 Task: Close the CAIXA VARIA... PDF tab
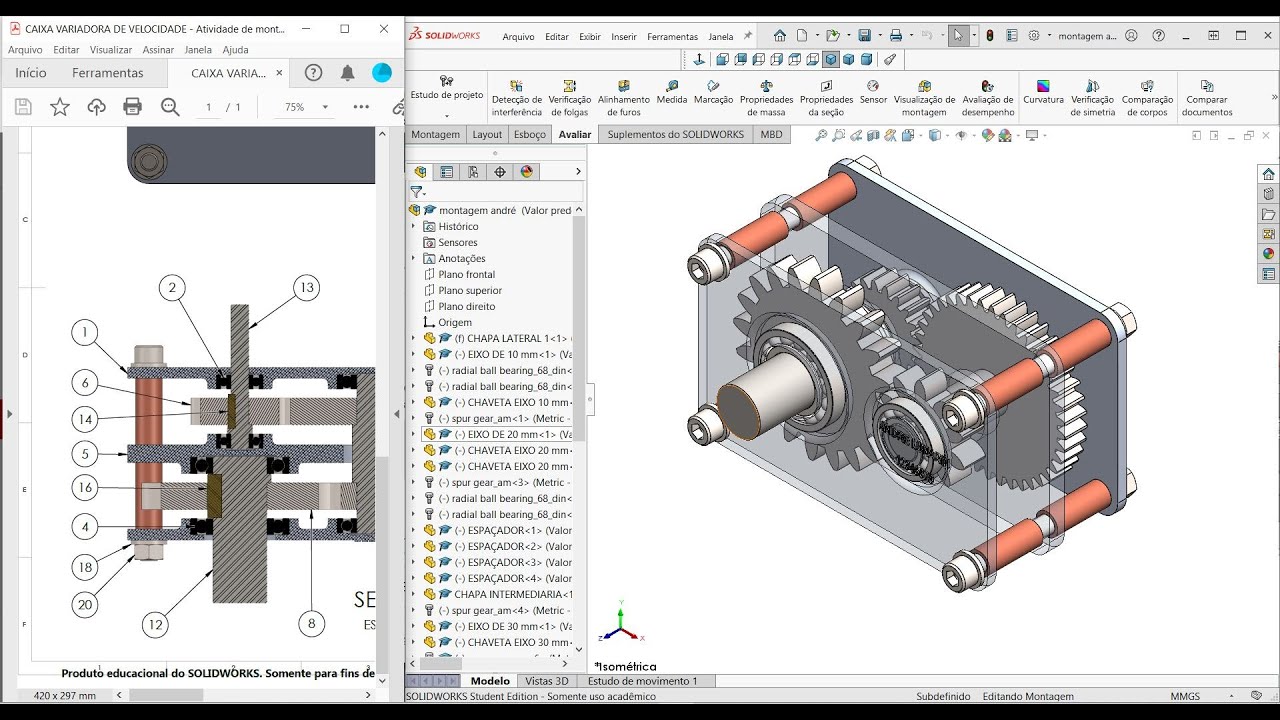click(279, 73)
